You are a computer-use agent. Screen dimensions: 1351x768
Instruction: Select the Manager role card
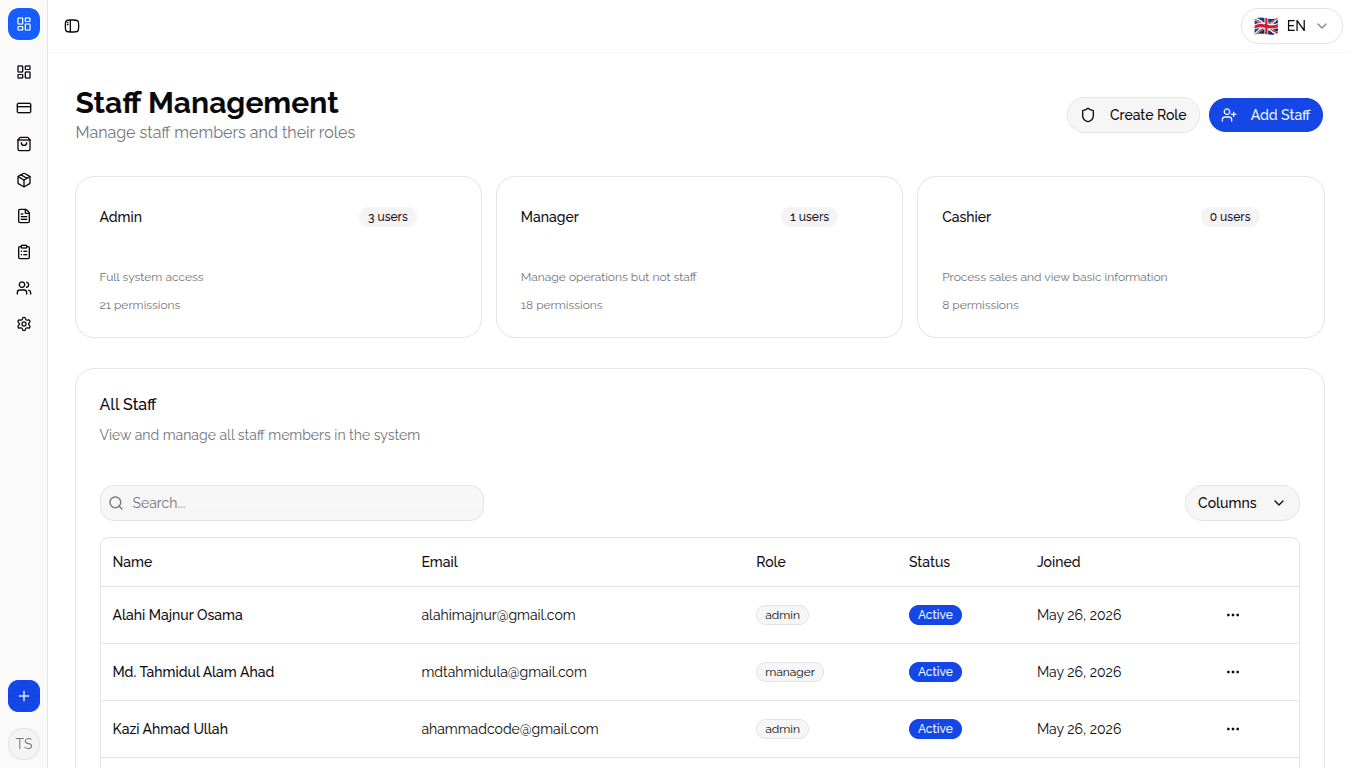[699, 257]
